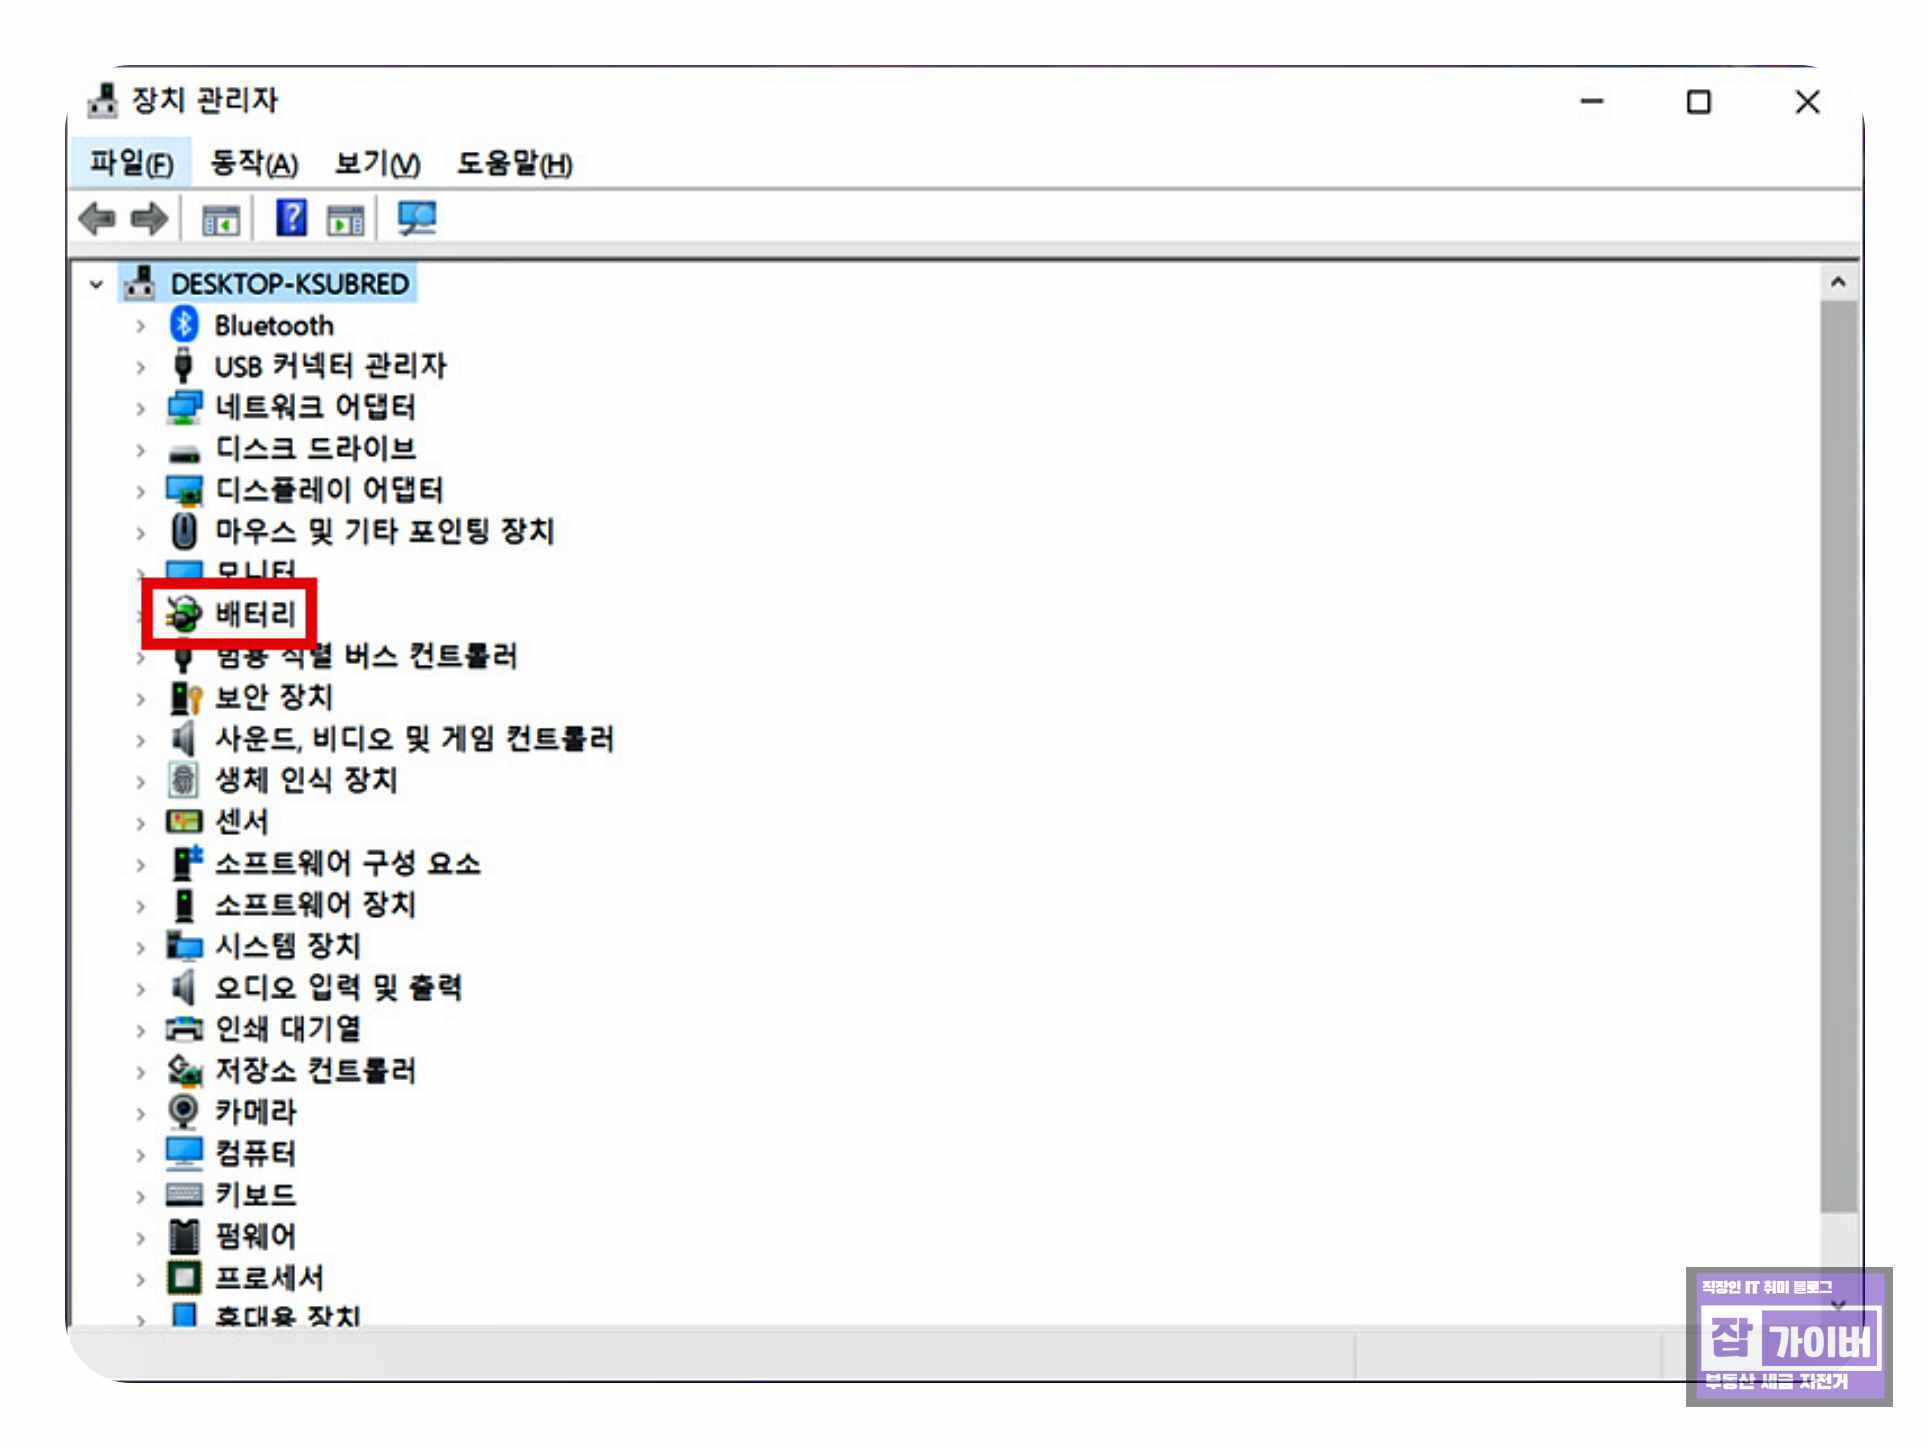This screenshot has width=1930, height=1448.
Task: Click the vertical scrollbar up arrow
Action: [x=1837, y=283]
